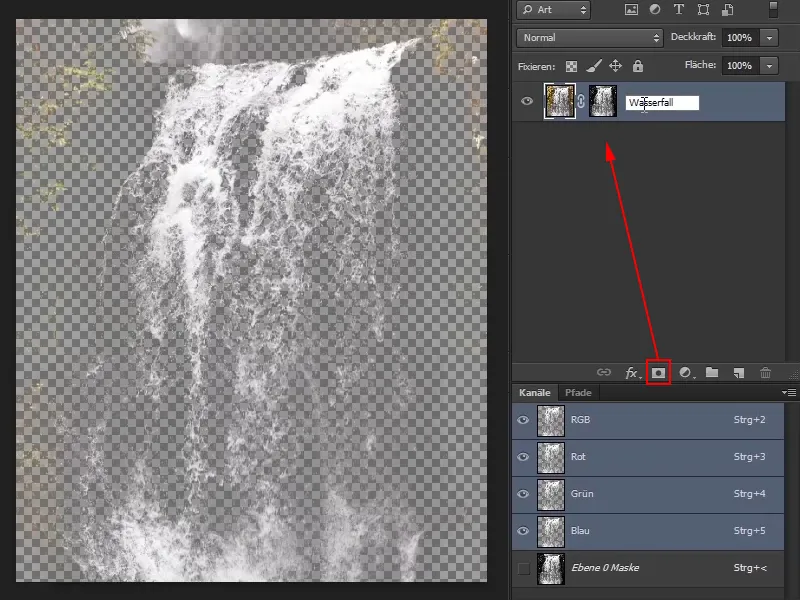Select the Grün channel row
The width and height of the screenshot is (800, 600).
[648, 494]
